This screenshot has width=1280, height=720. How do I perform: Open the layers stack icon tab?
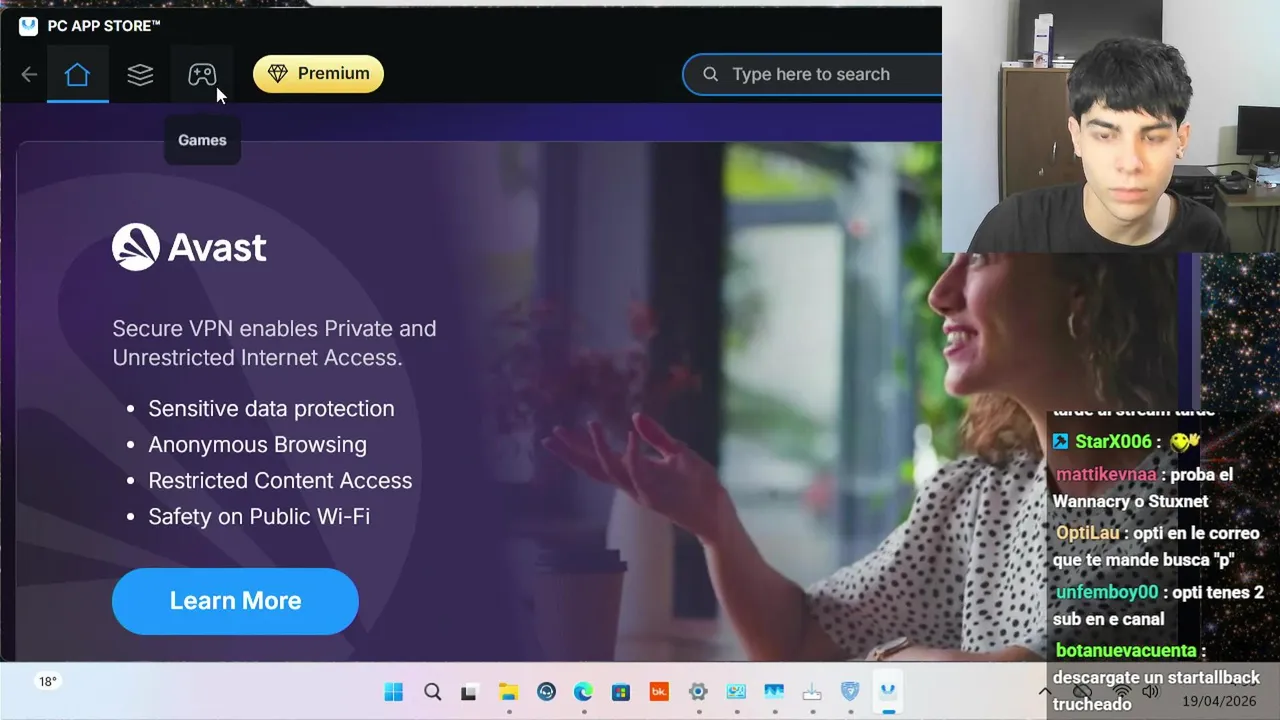point(140,74)
